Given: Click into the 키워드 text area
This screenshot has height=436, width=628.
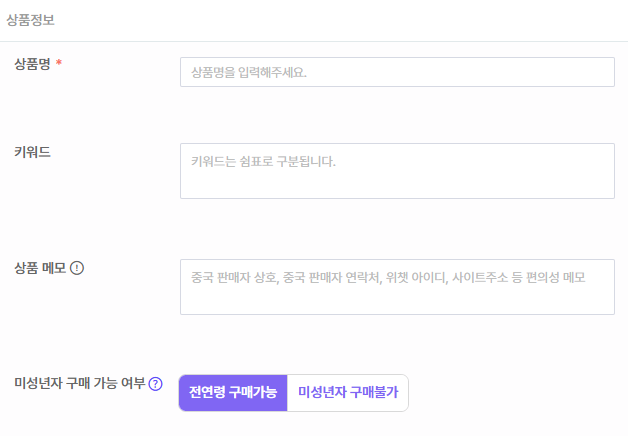Looking at the screenshot, I should click(x=397, y=171).
